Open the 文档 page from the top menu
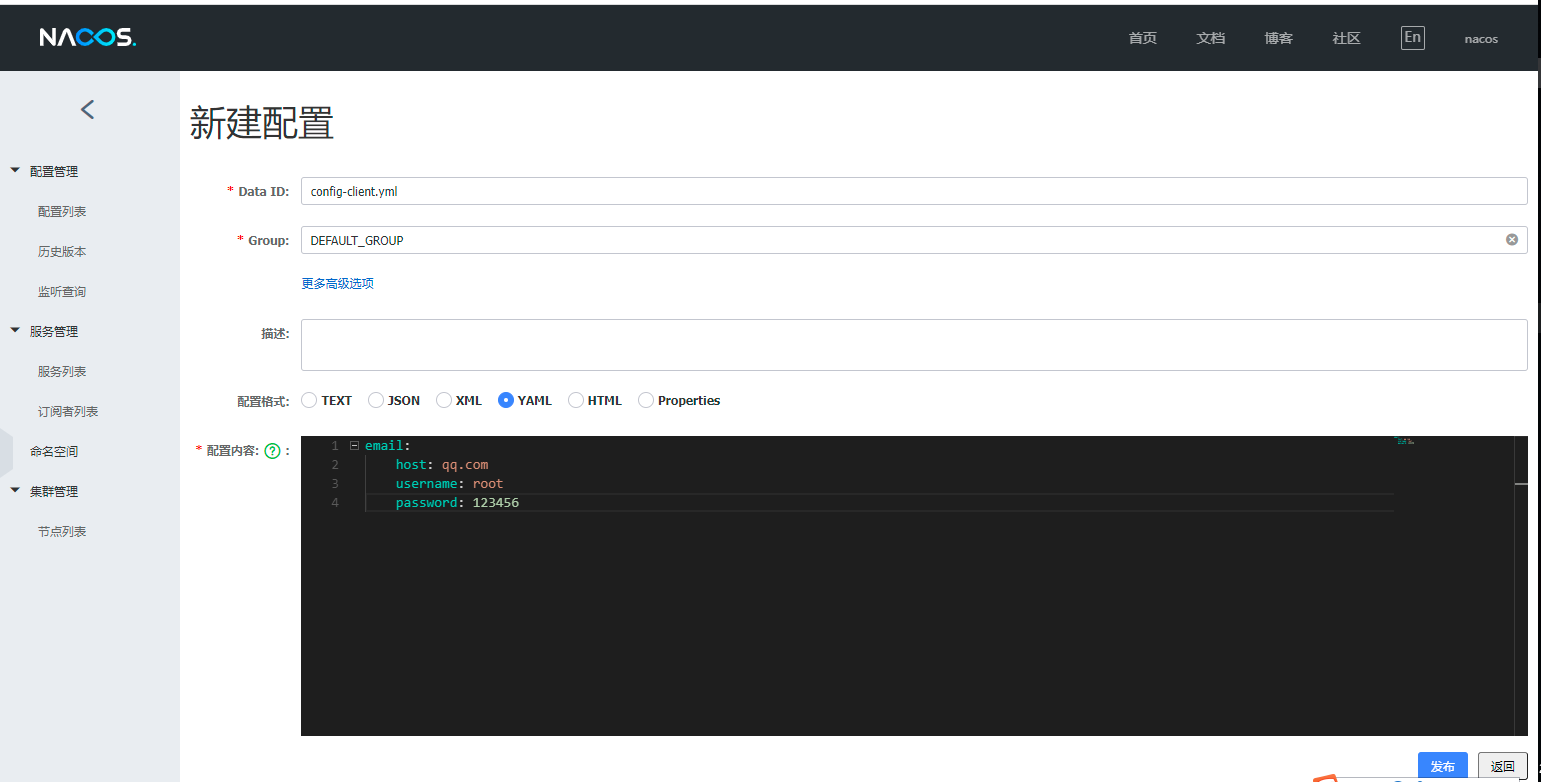1541x782 pixels. click(1210, 37)
